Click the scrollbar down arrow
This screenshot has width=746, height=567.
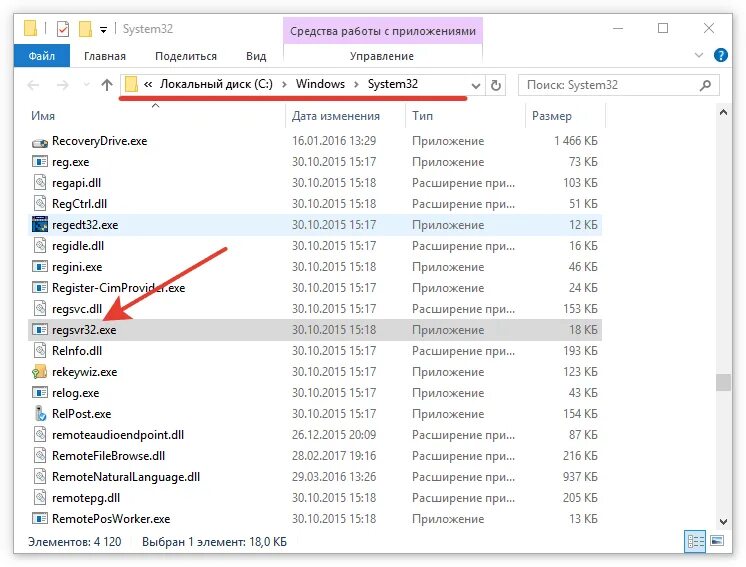tap(723, 521)
